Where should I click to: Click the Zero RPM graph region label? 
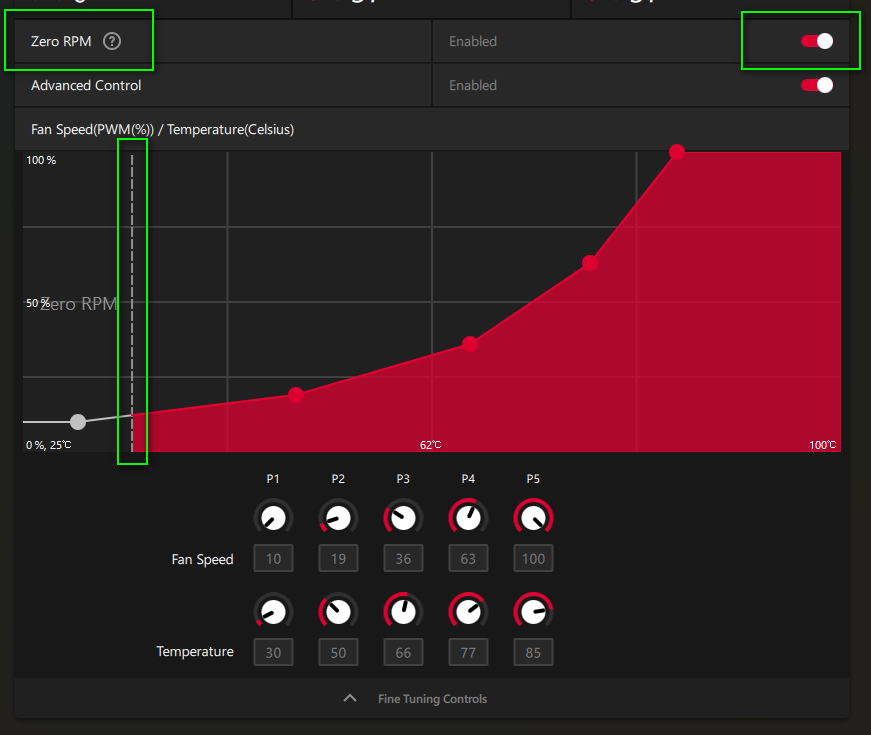(x=78, y=304)
